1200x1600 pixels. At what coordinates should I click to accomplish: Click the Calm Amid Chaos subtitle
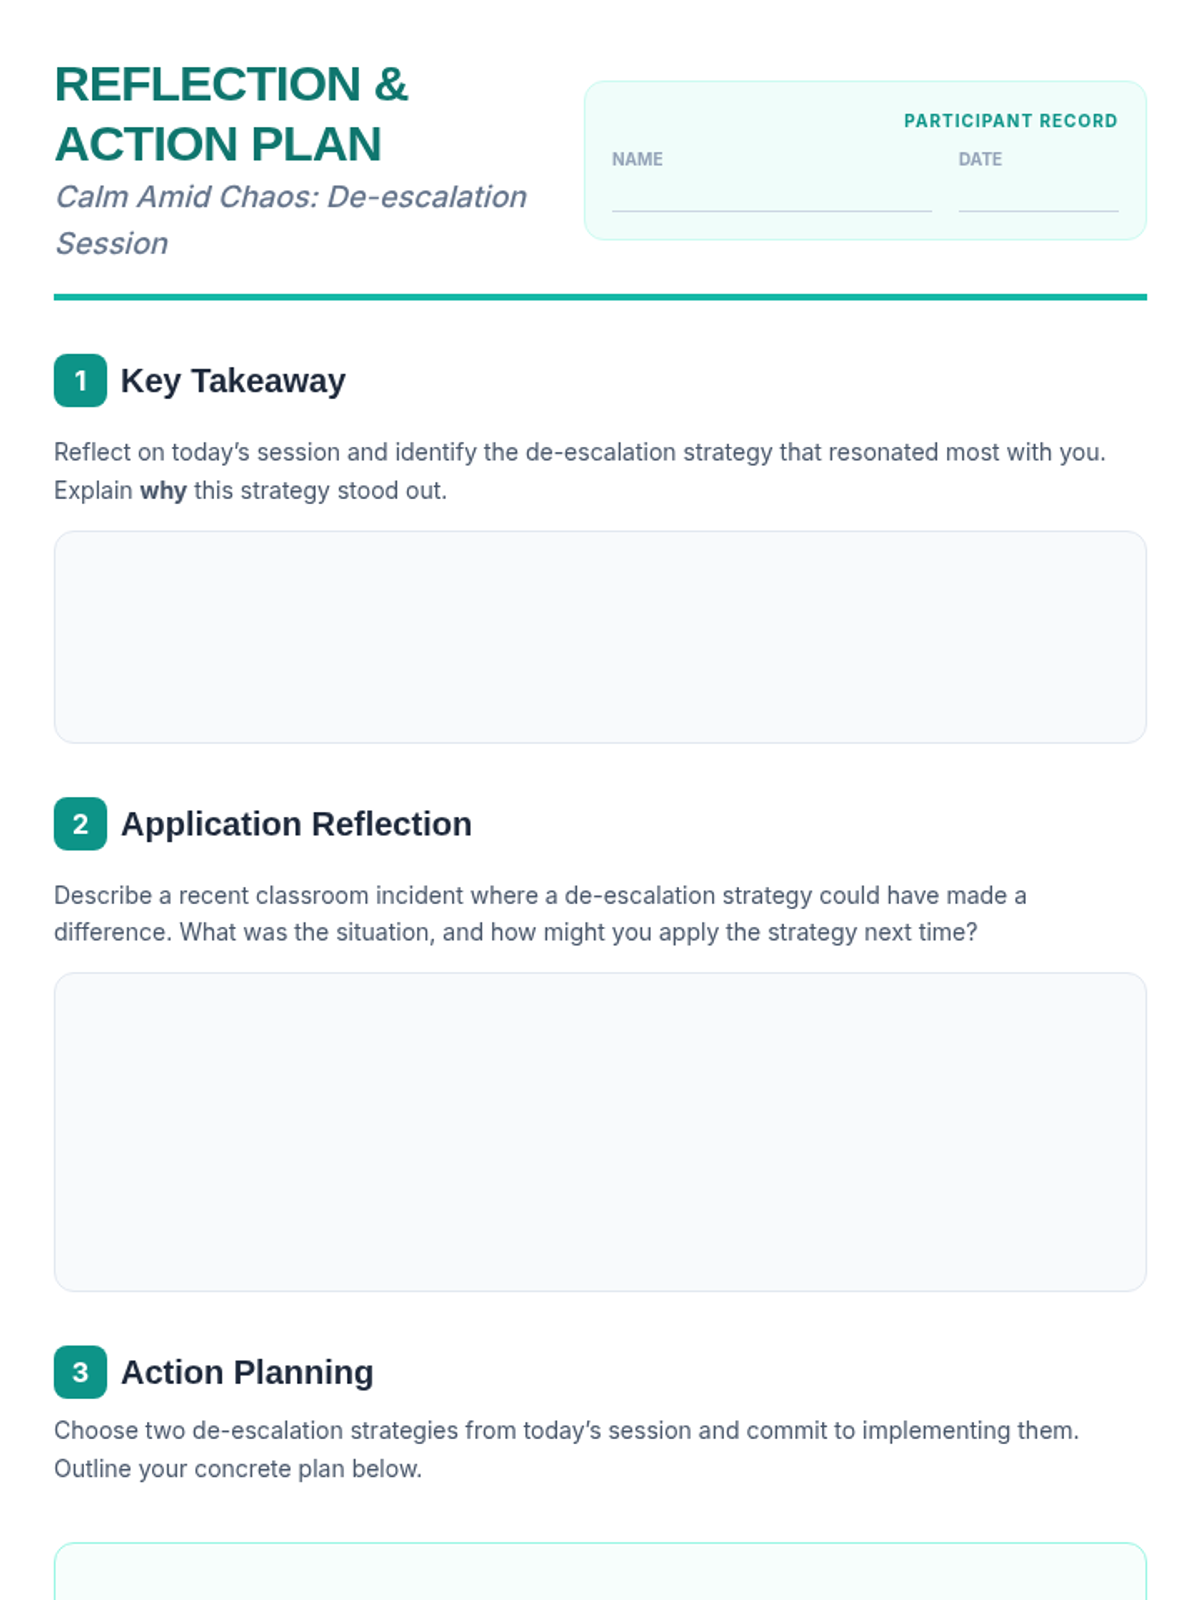coord(290,220)
